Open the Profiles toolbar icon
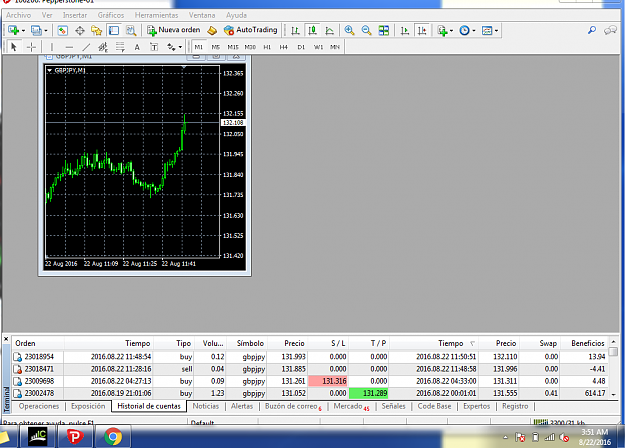This screenshot has width=625, height=448. click(36, 30)
